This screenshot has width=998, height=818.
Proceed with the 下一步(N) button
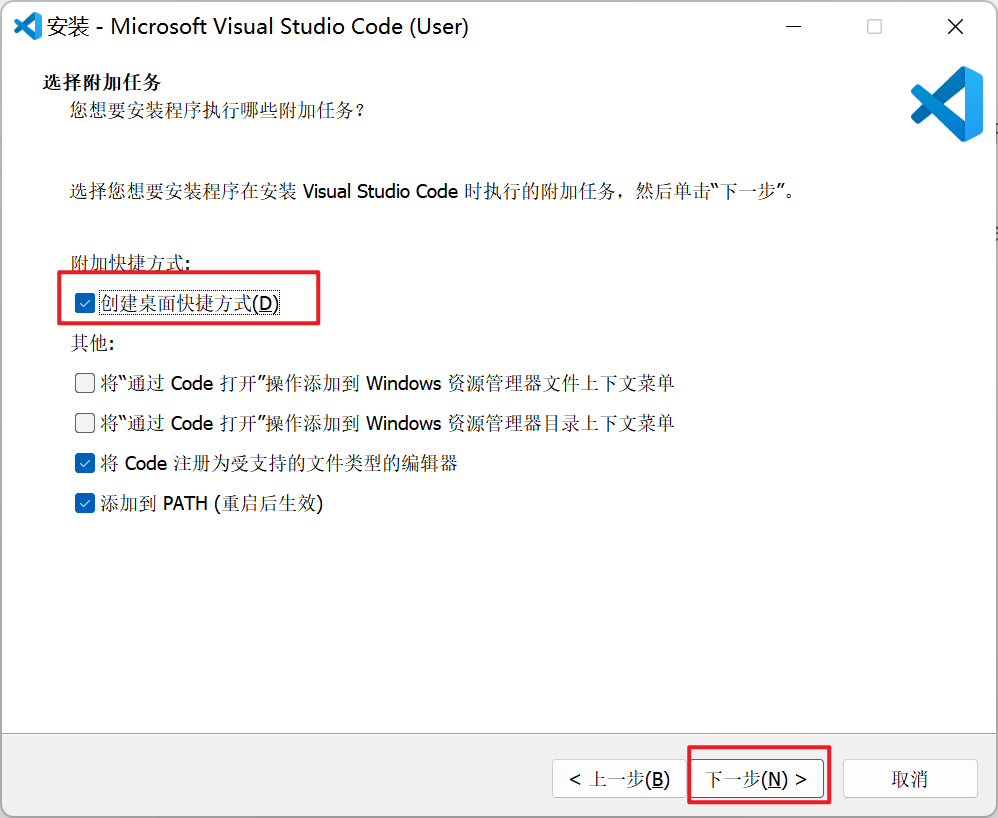pyautogui.click(x=757, y=779)
